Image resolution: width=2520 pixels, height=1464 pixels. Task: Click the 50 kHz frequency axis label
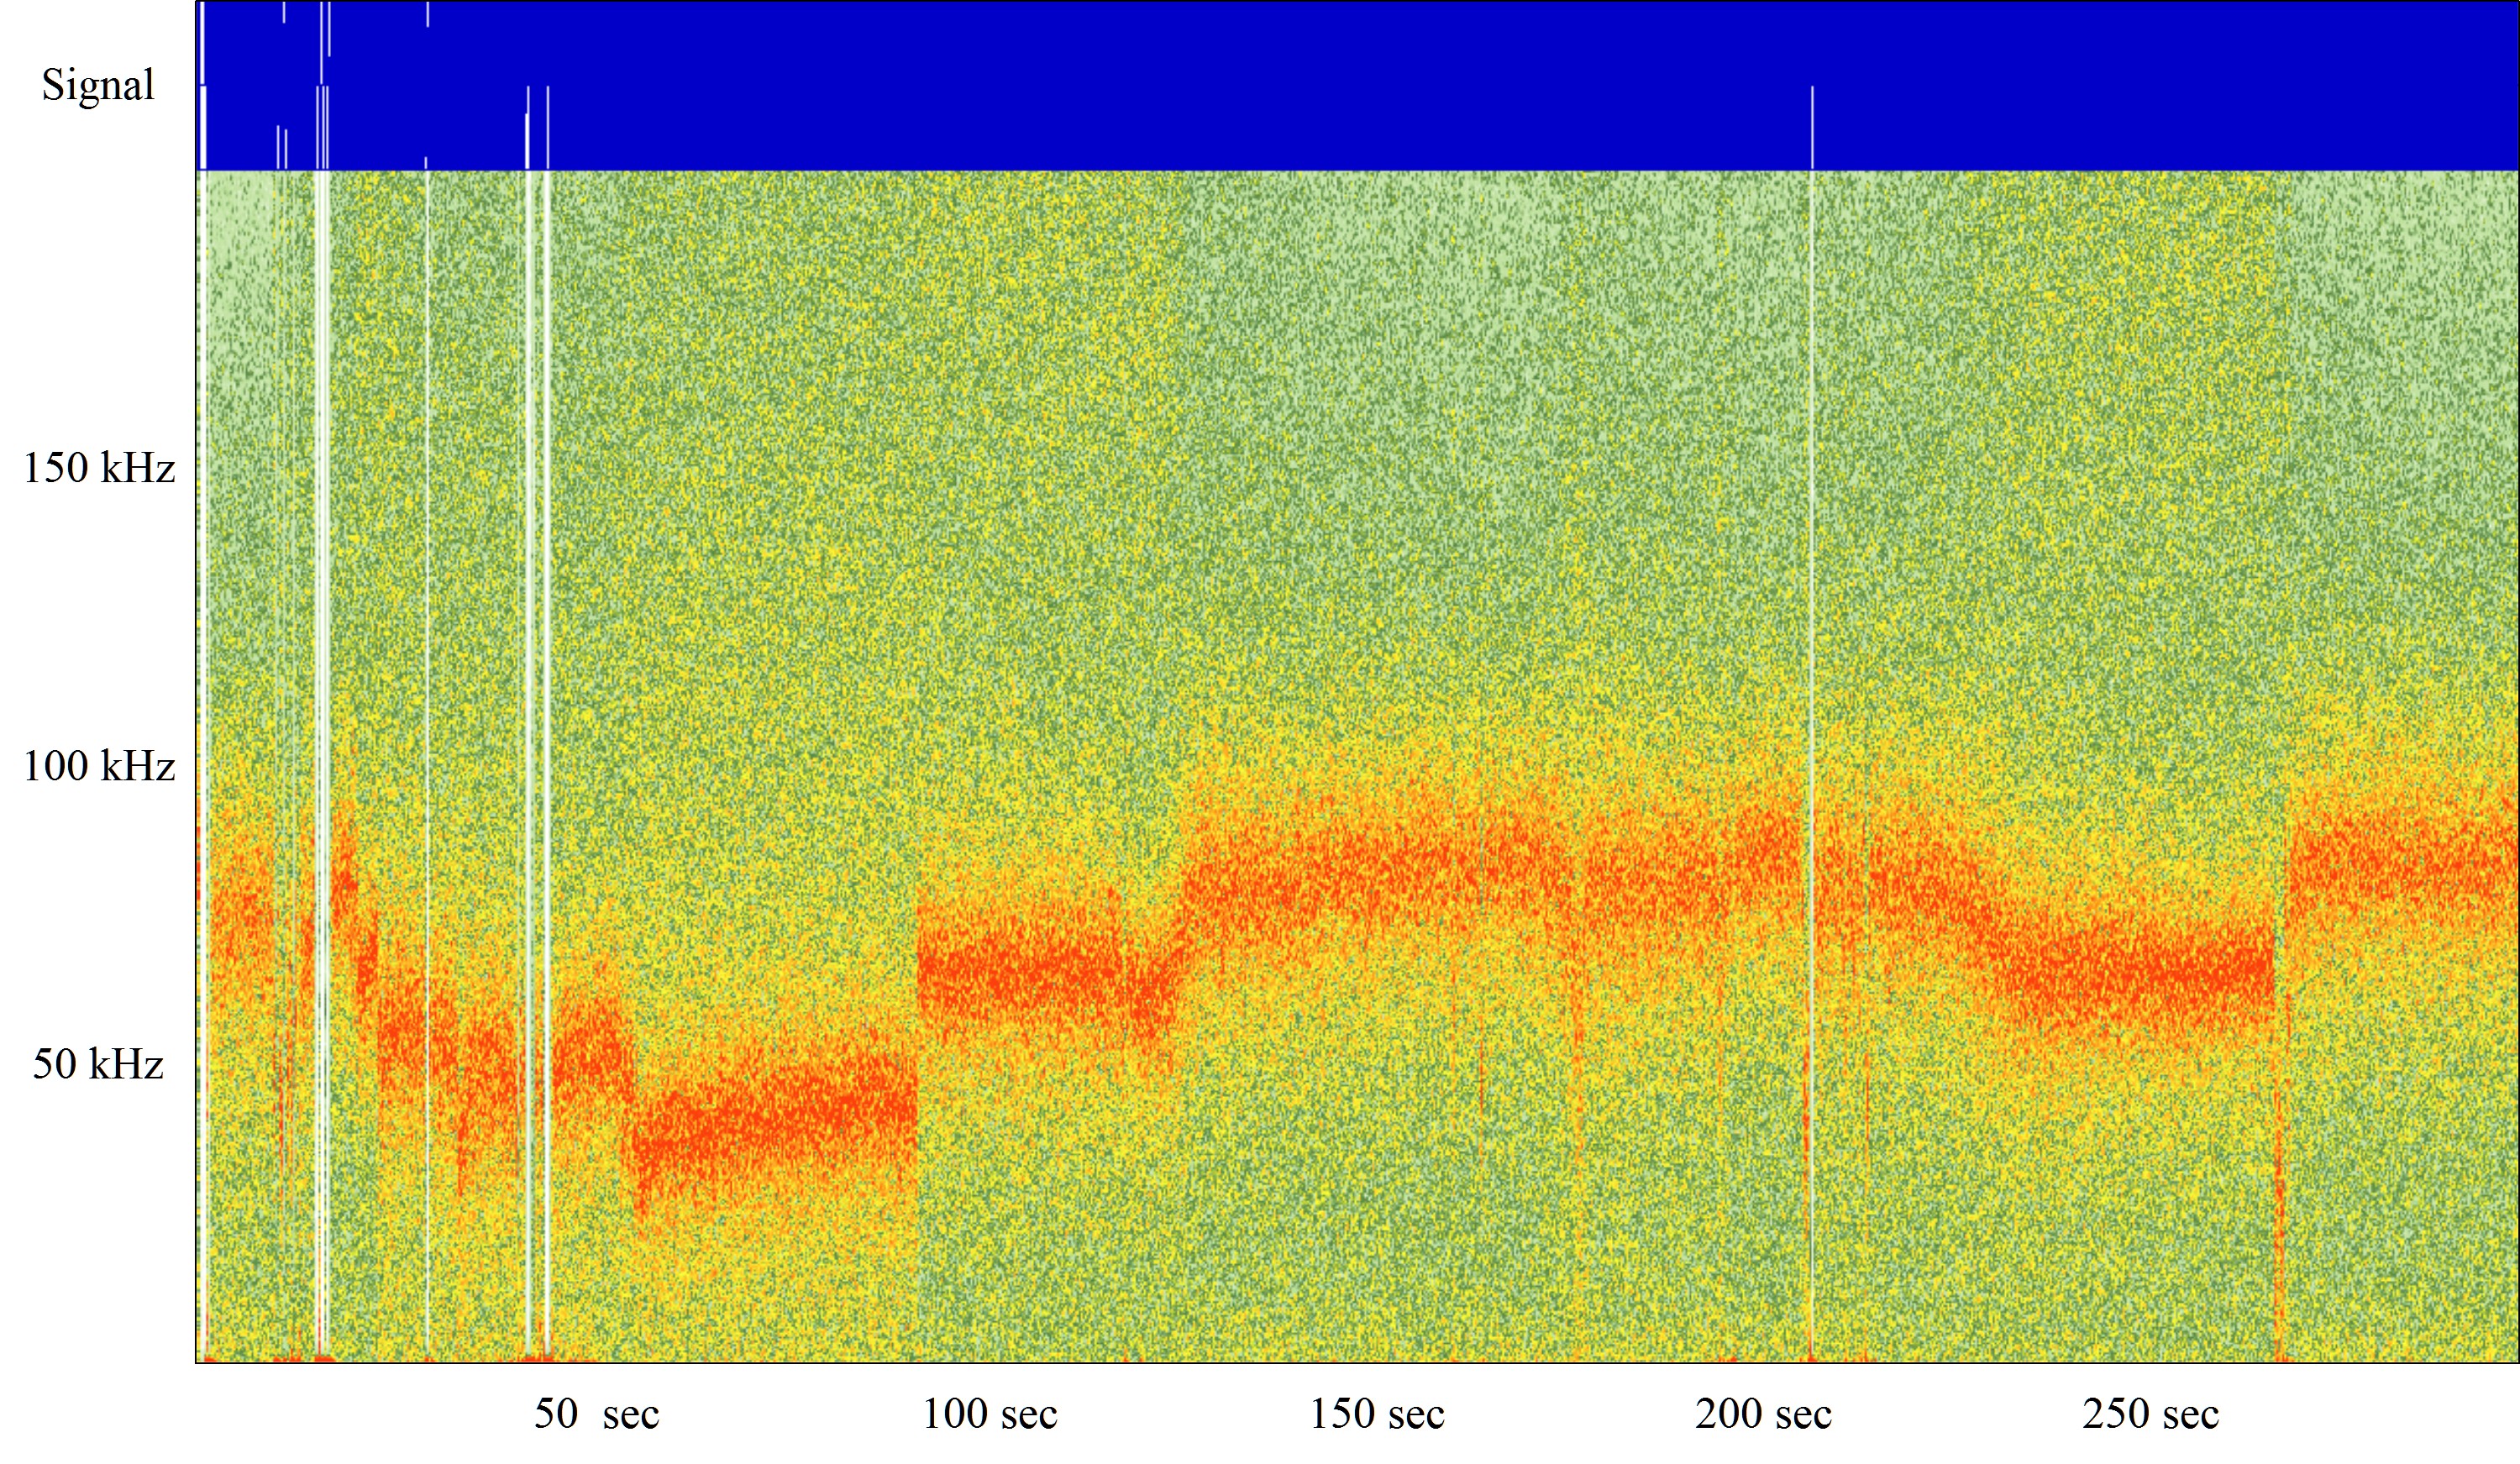point(98,1063)
